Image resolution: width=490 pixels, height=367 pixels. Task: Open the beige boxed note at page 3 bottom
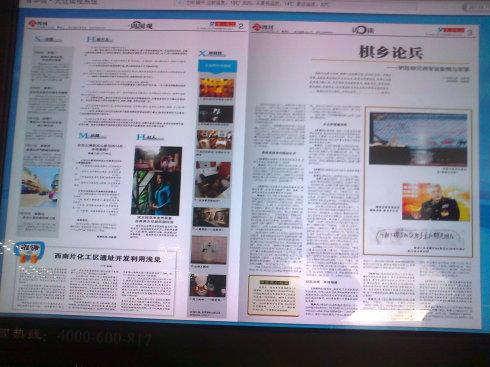coord(274,295)
